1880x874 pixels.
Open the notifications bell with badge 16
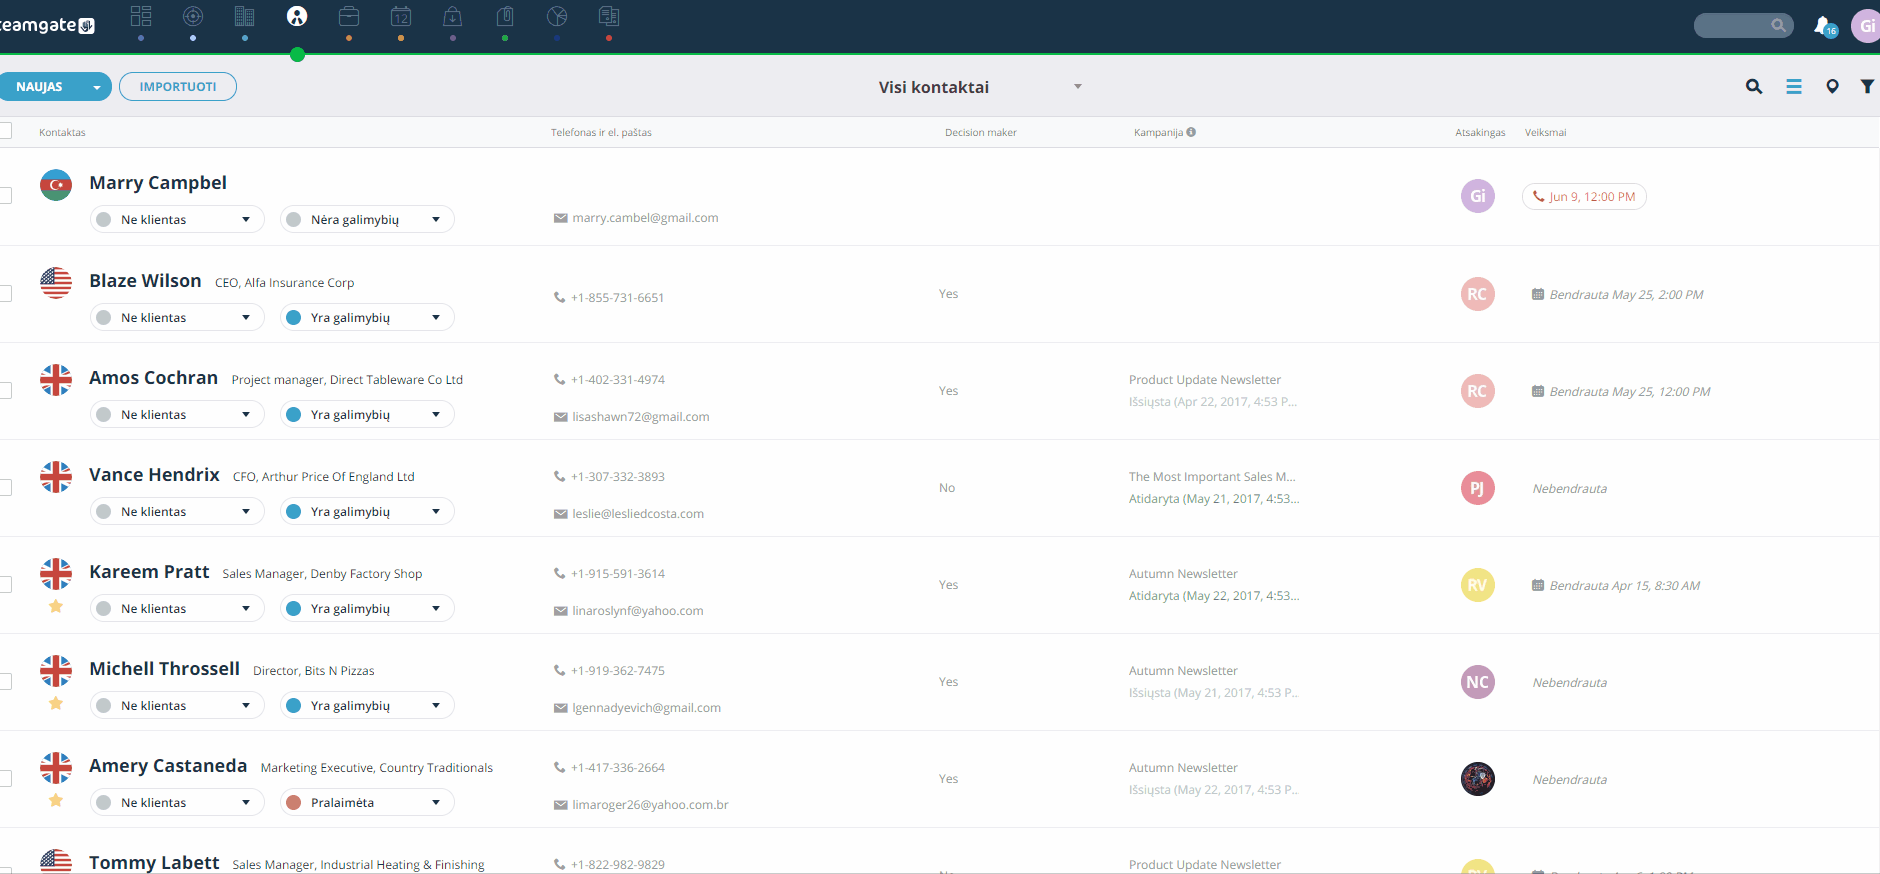(x=1825, y=26)
